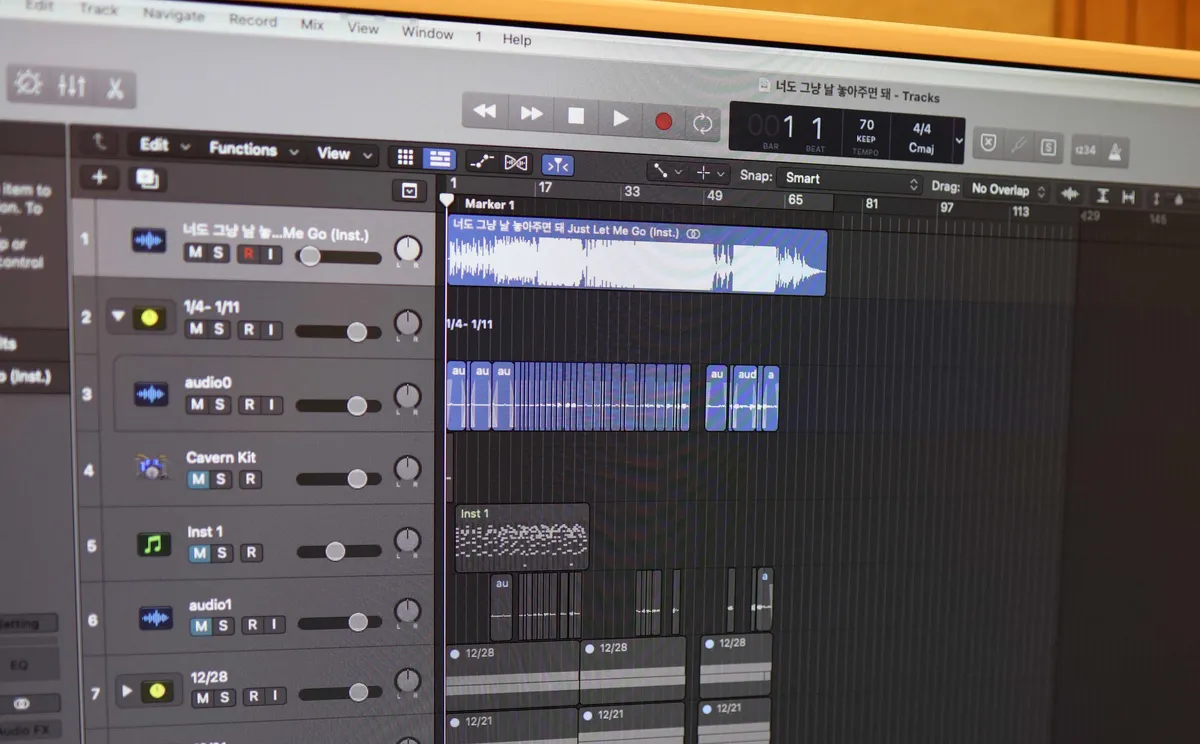Open the Snap Smart dropdown
This screenshot has height=744, width=1200.
[x=848, y=180]
